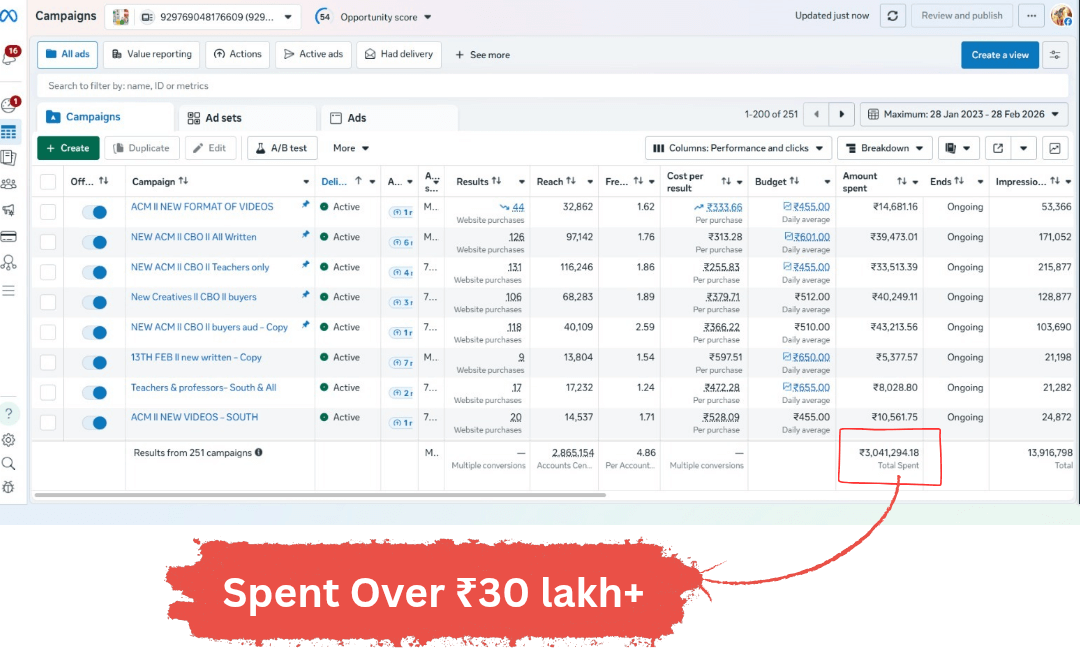The image size is (1080, 662).
Task: Click the green Create button
Action: pyautogui.click(x=68, y=148)
